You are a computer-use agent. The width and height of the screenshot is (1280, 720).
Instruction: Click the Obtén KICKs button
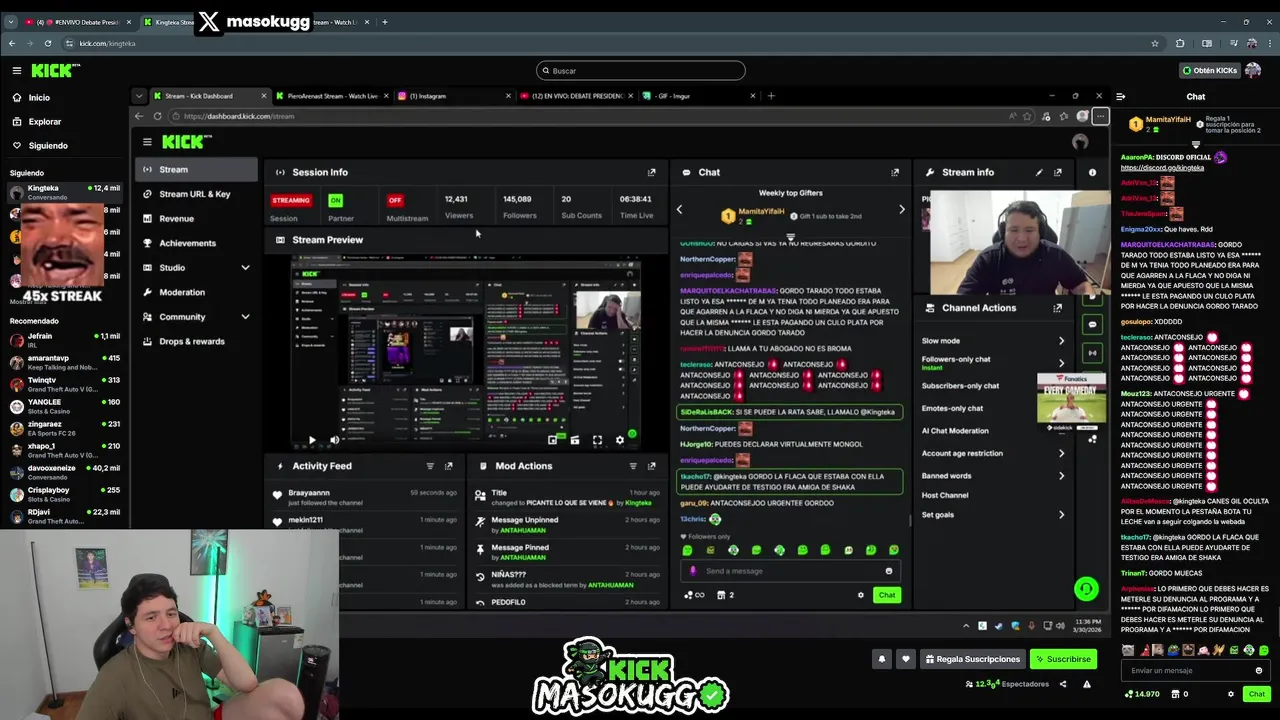(1210, 70)
